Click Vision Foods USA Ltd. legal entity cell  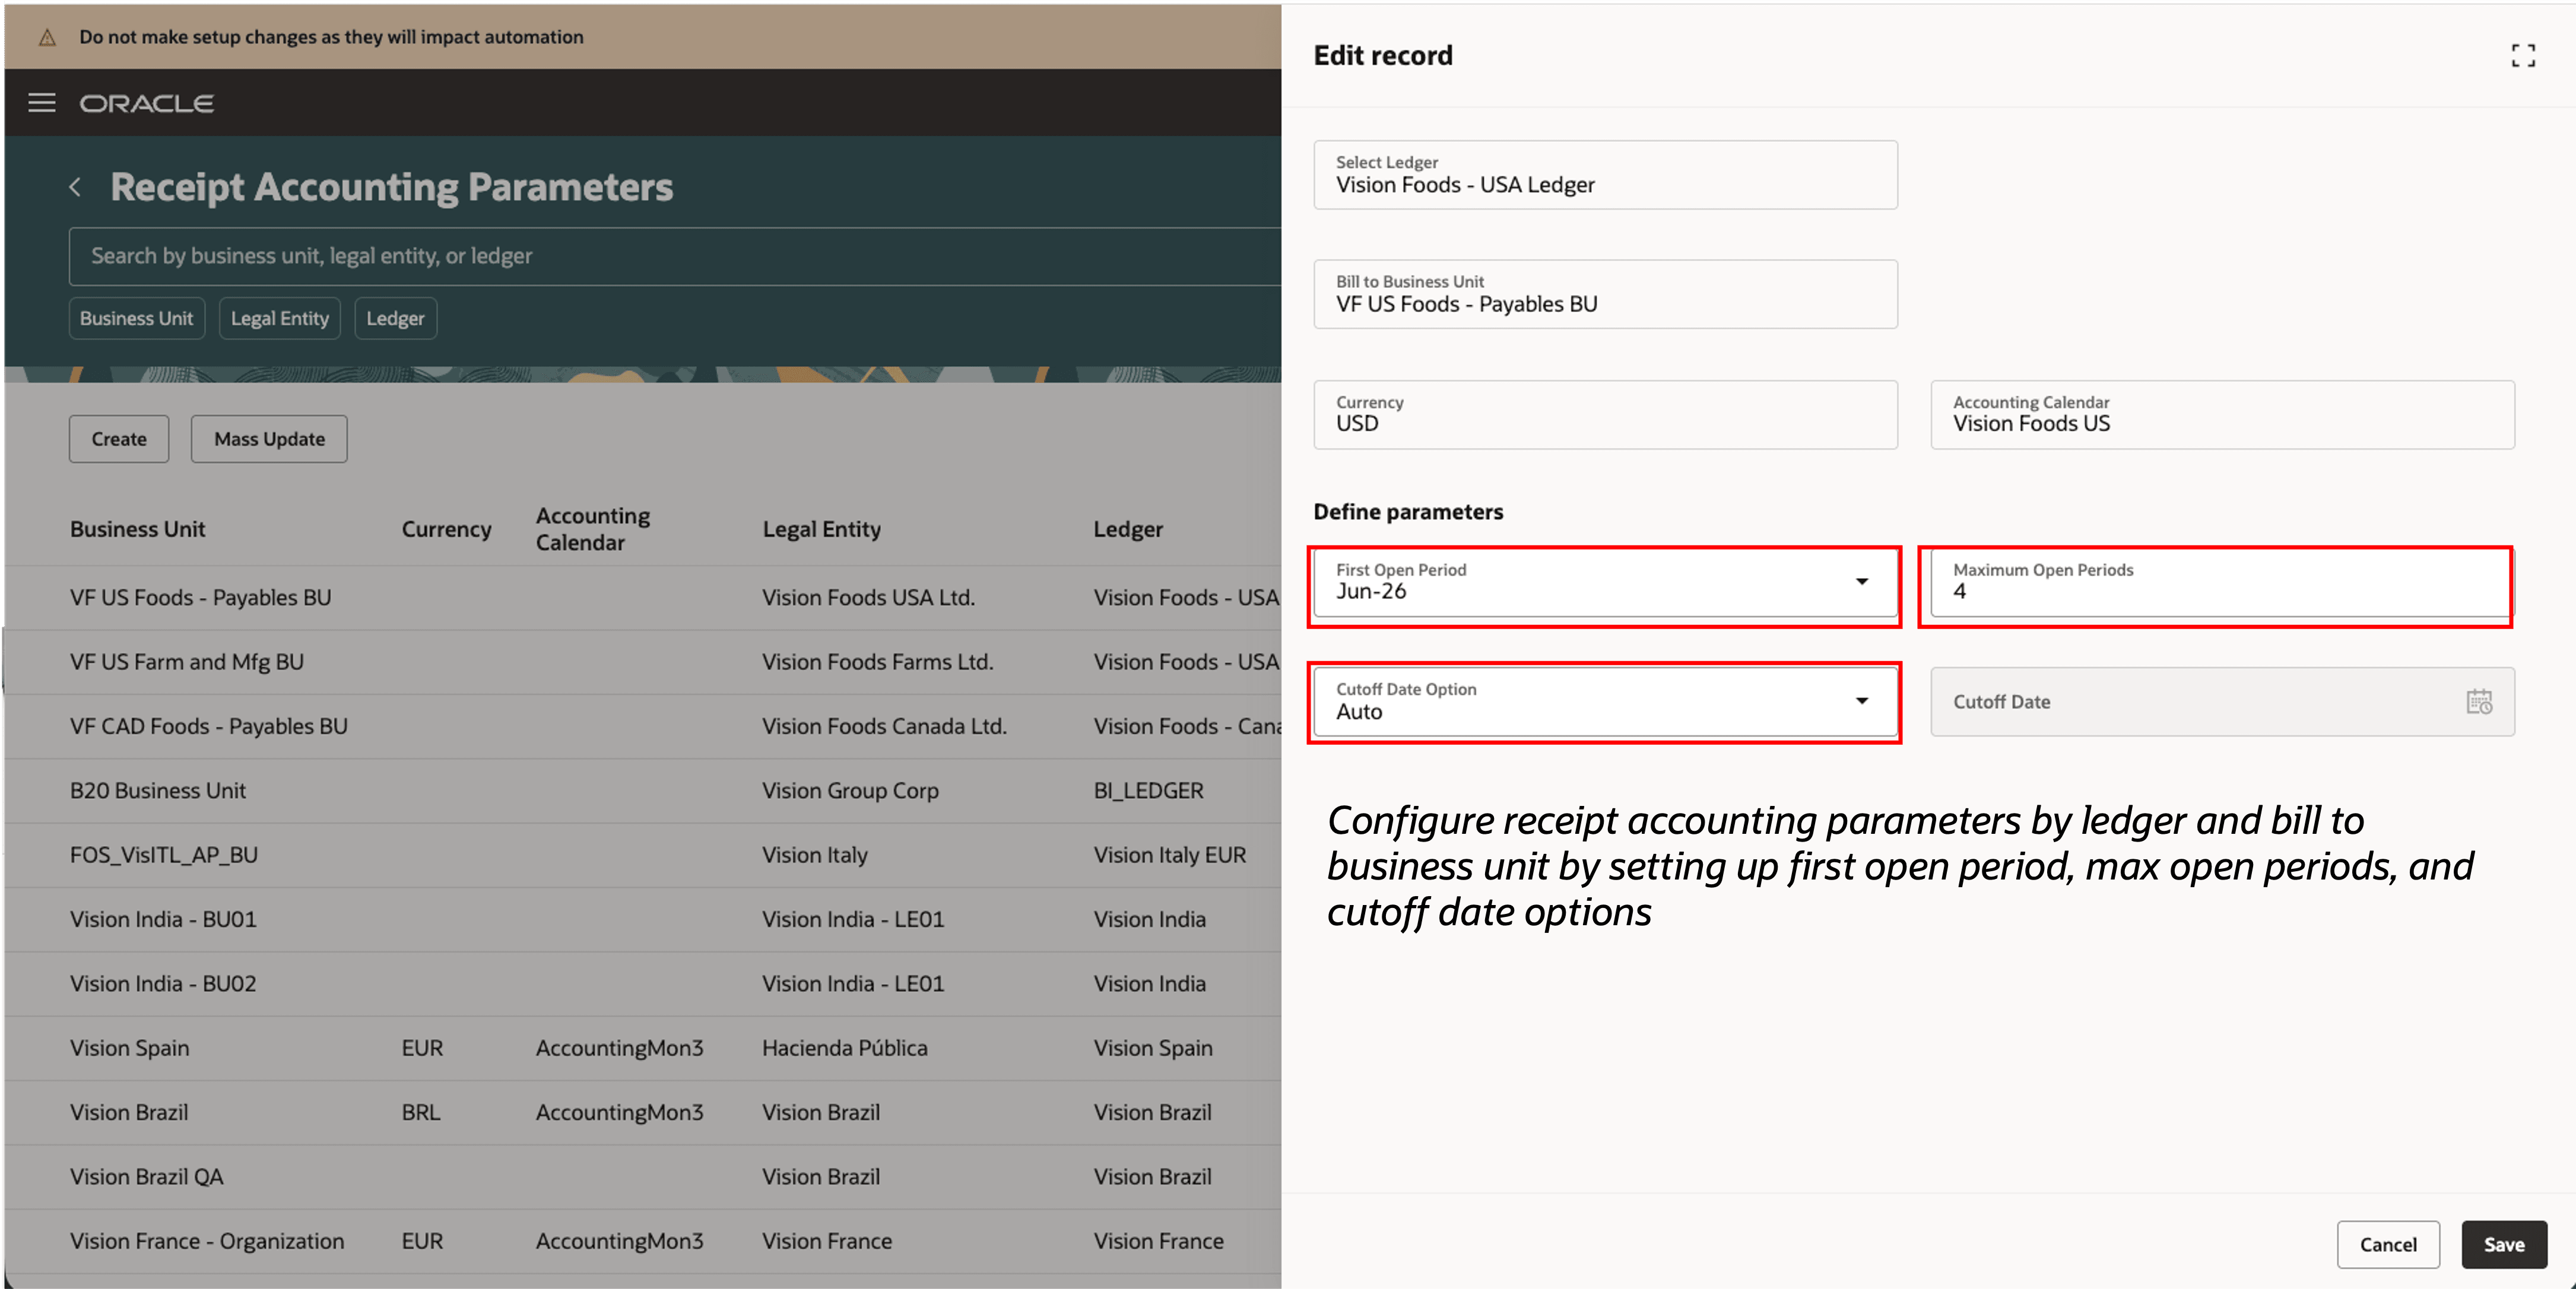click(x=868, y=598)
